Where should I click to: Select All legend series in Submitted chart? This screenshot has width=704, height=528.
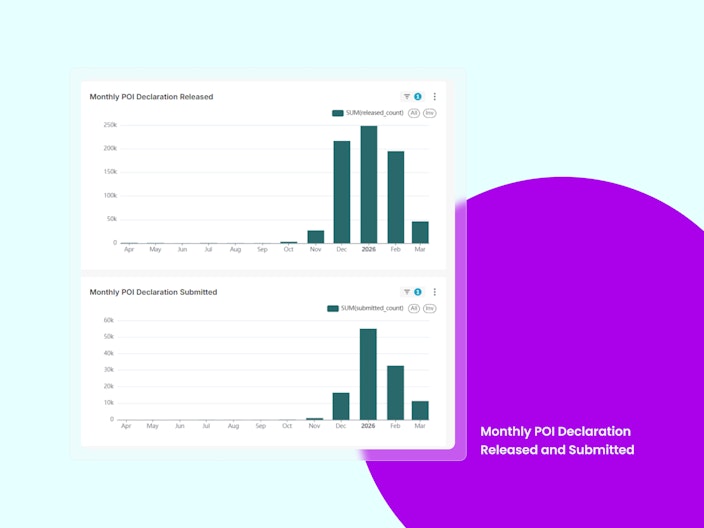pyautogui.click(x=414, y=308)
